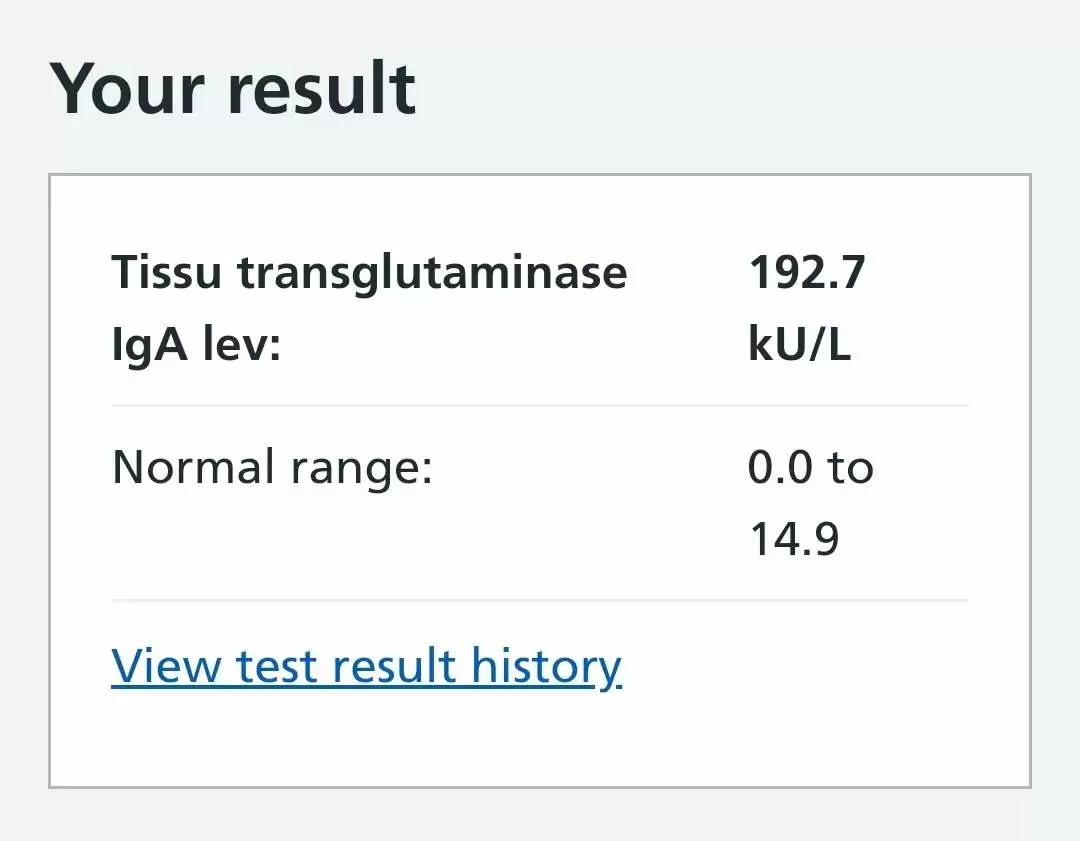The image size is (1080, 841).
Task: Click the IgA lev: label line
Action: point(196,344)
